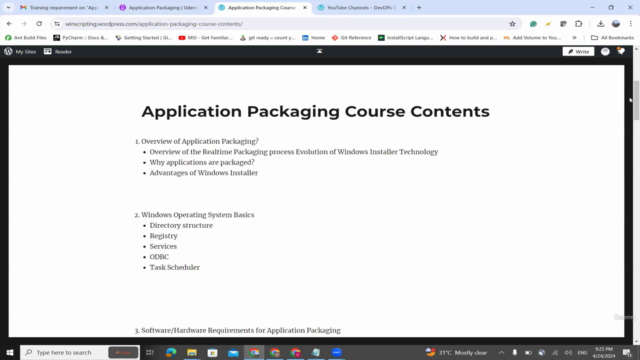Click the page vertical scrollbar thumb
This screenshot has height=360, width=640.
[x=636, y=100]
